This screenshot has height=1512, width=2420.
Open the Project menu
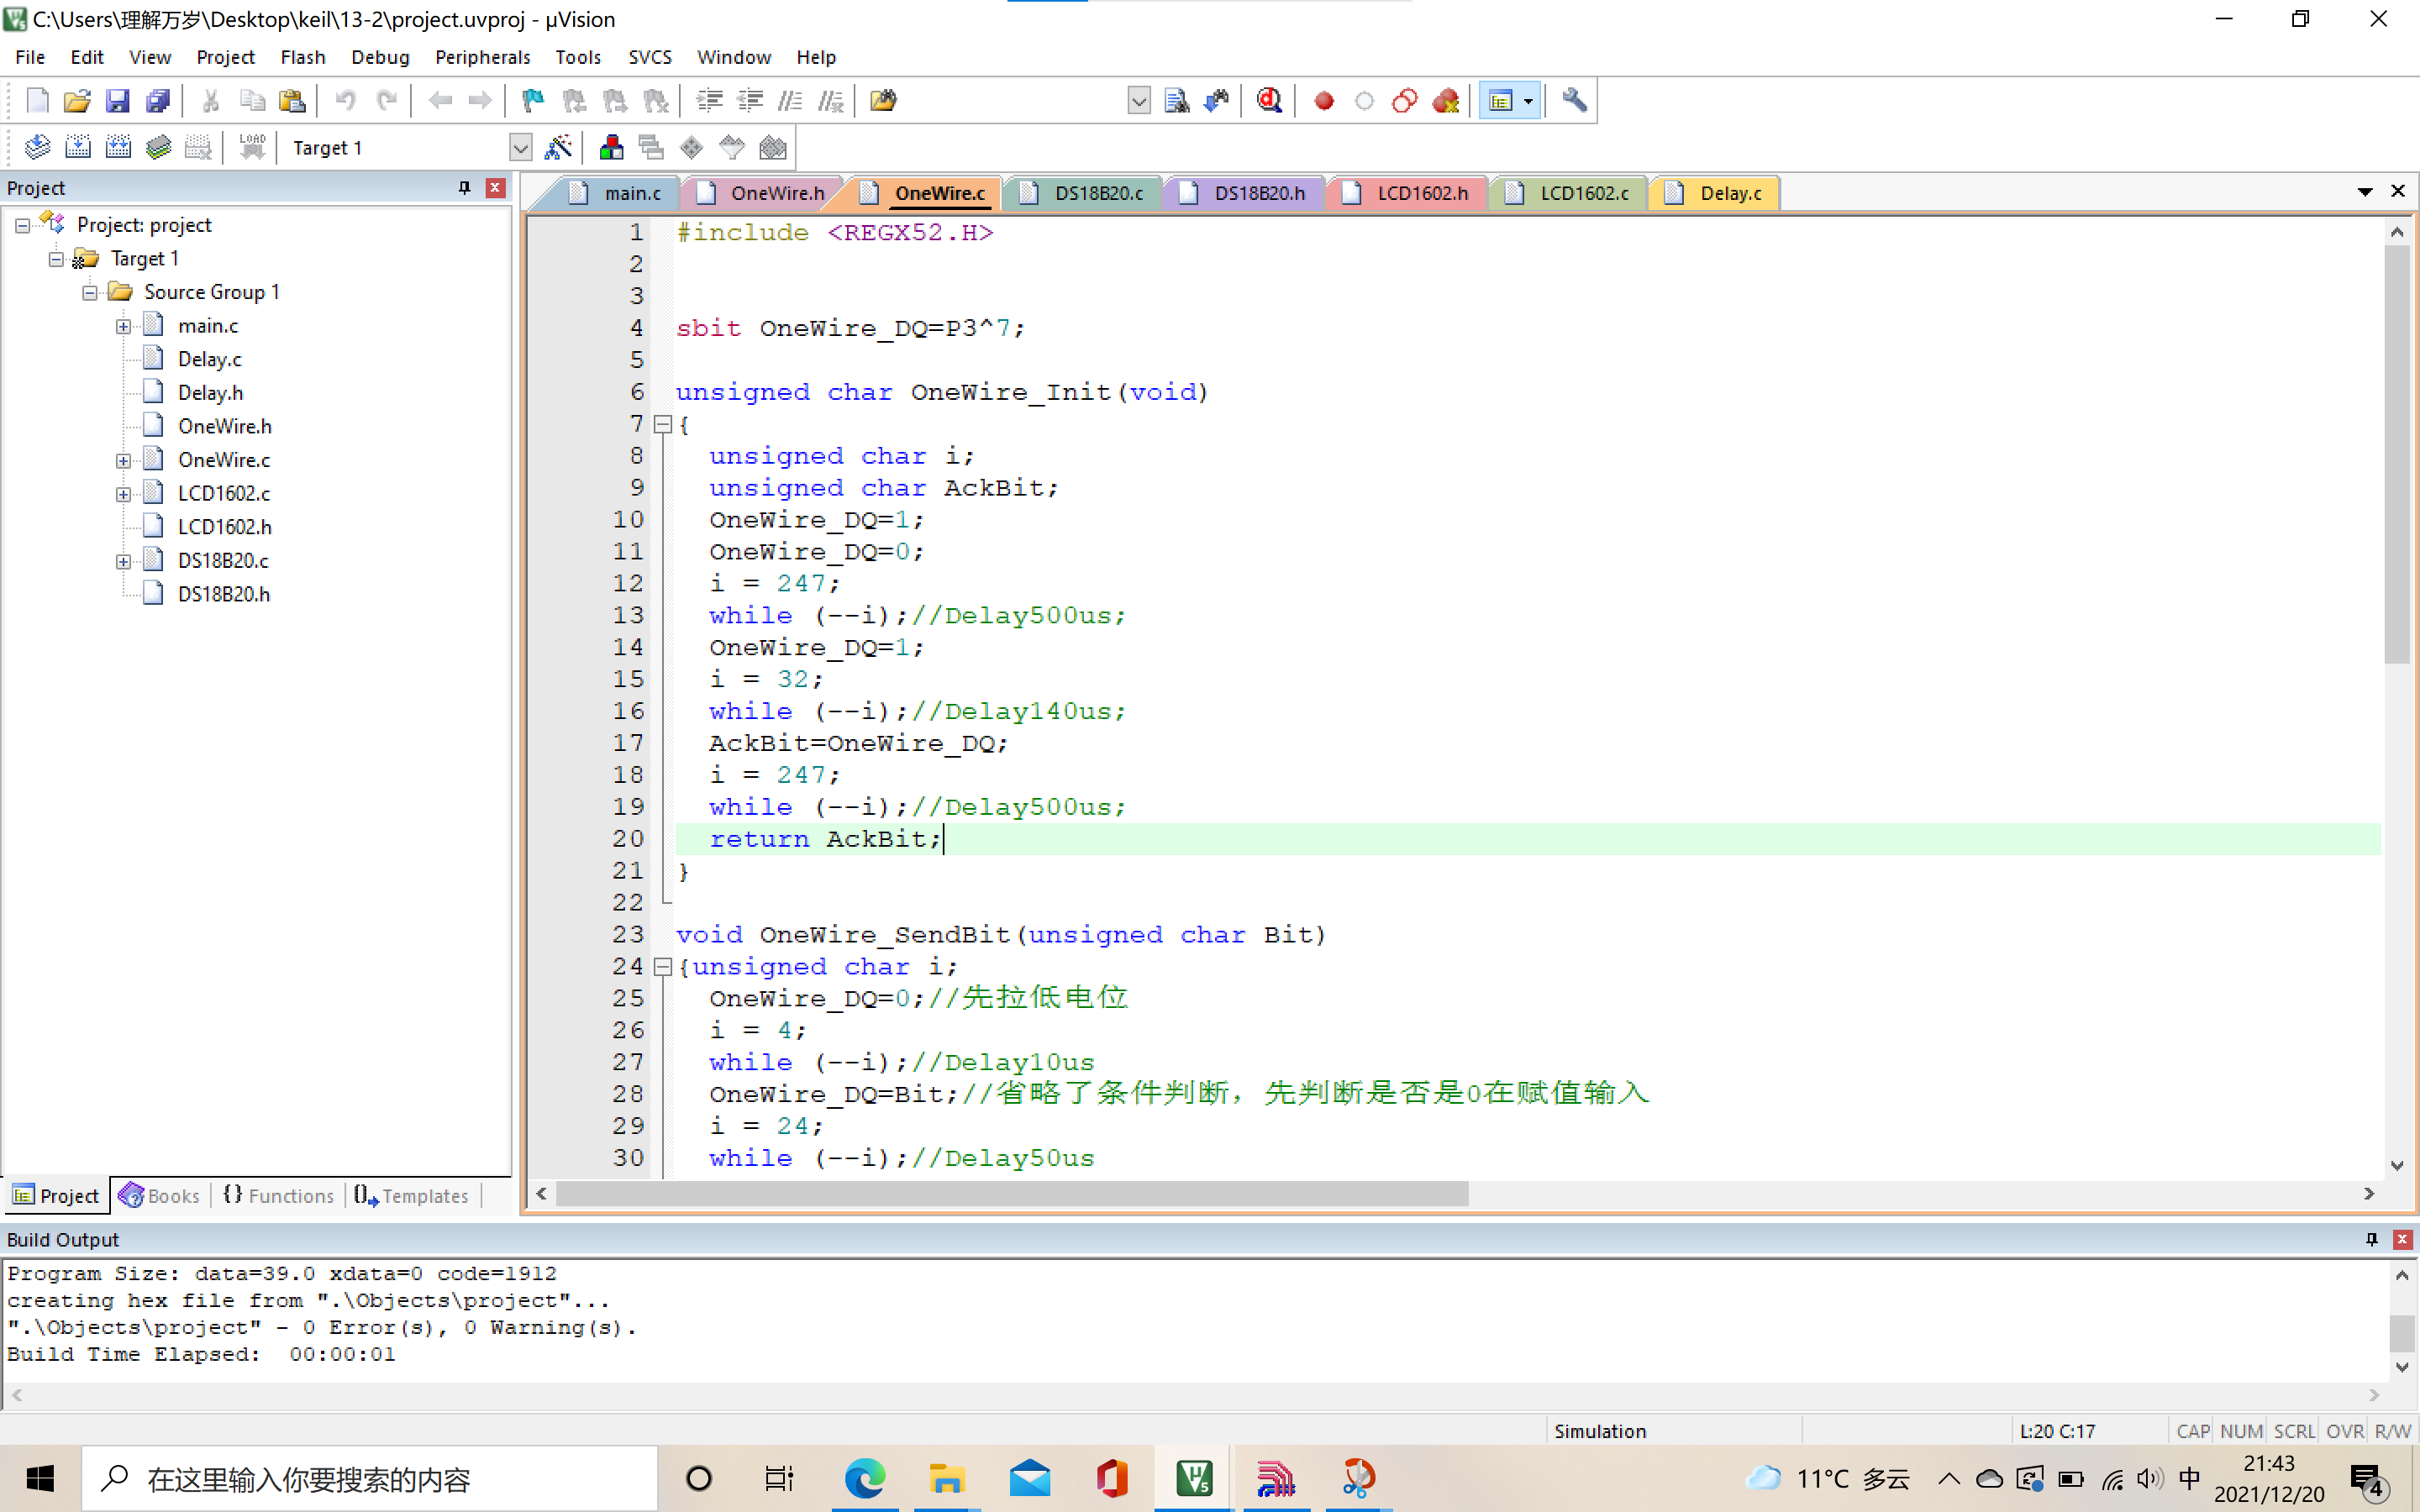(x=225, y=57)
